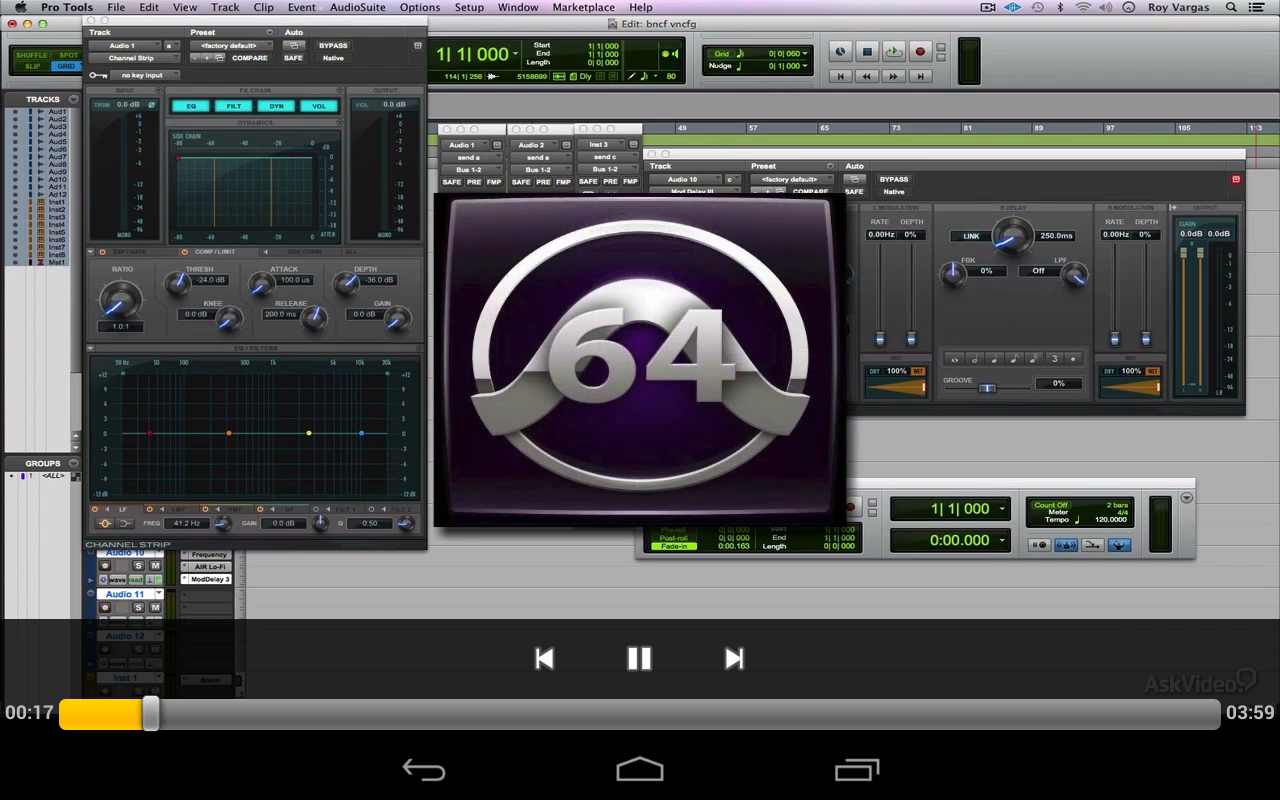The width and height of the screenshot is (1280, 800).
Task: Select the whole note duration in Mod Delay
Action: (955, 358)
